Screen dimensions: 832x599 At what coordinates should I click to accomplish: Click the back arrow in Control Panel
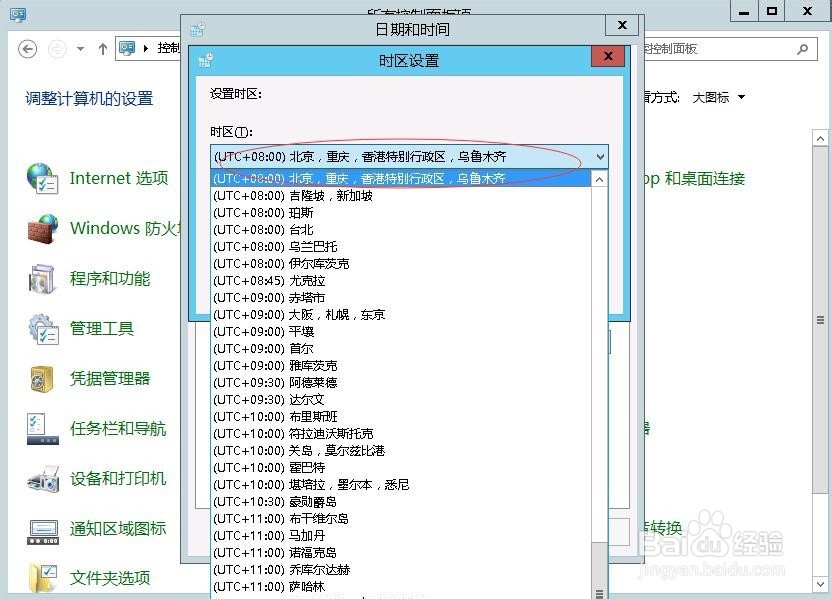[x=28, y=49]
